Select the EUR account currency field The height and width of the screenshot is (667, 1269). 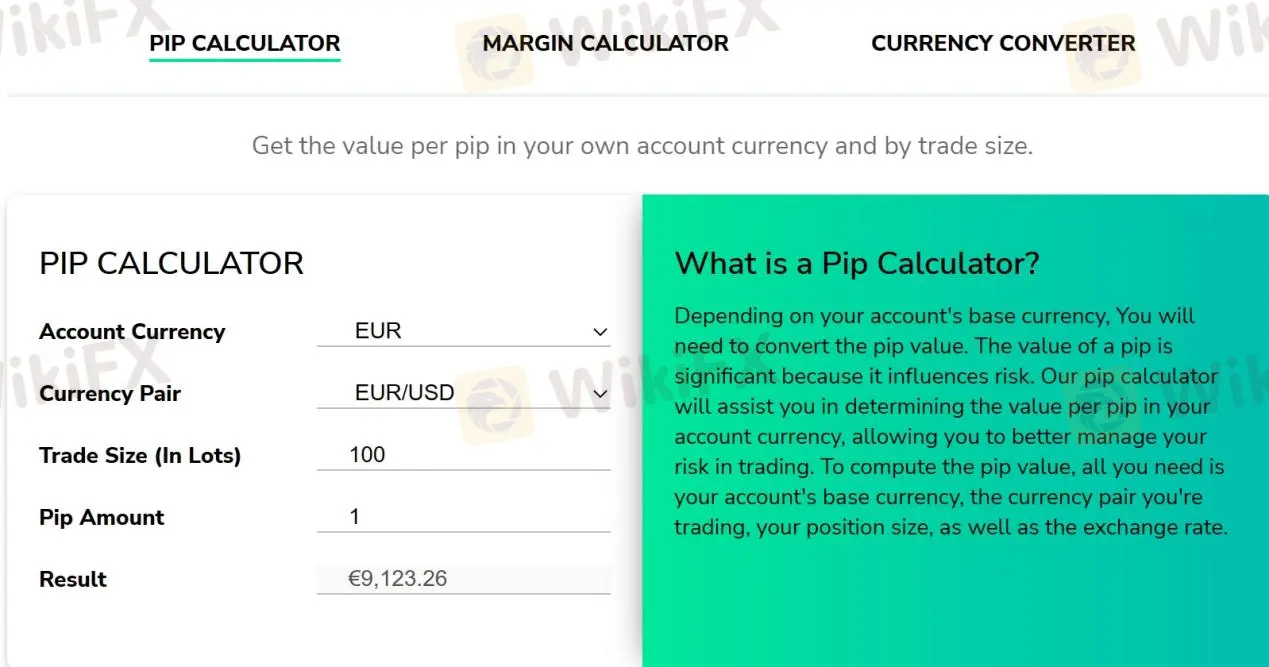463,331
